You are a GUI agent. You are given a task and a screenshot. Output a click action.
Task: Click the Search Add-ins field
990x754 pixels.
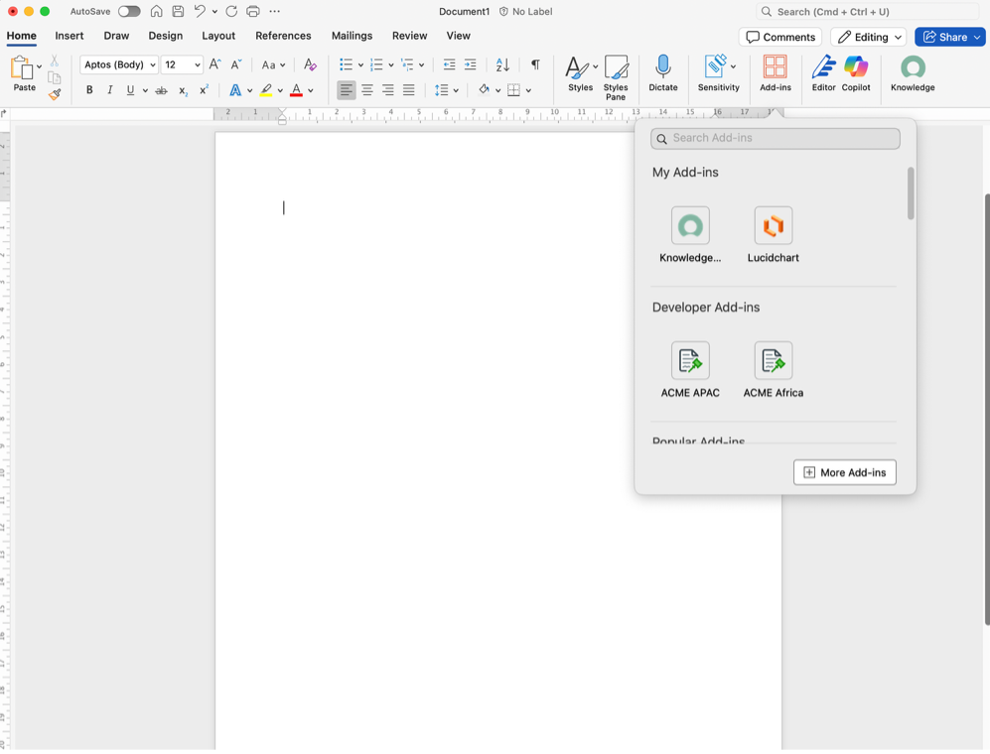[775, 138]
